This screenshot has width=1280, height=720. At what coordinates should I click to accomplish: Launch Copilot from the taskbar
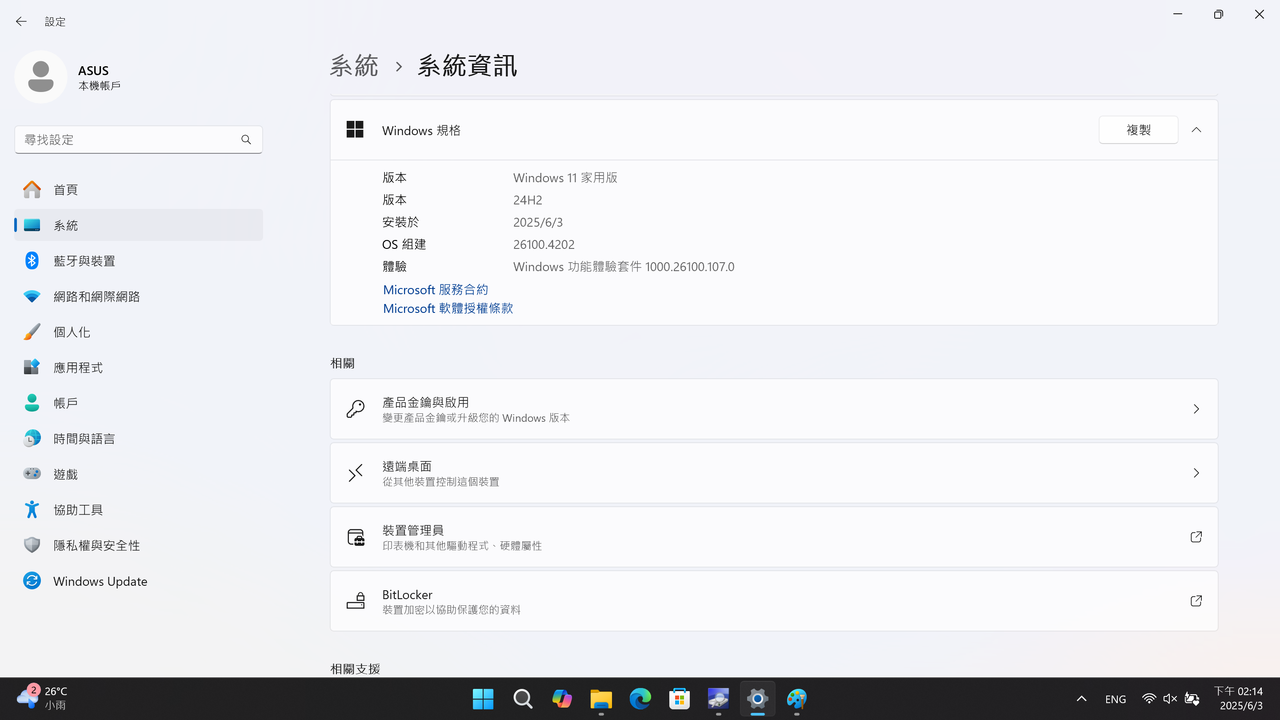[562, 699]
